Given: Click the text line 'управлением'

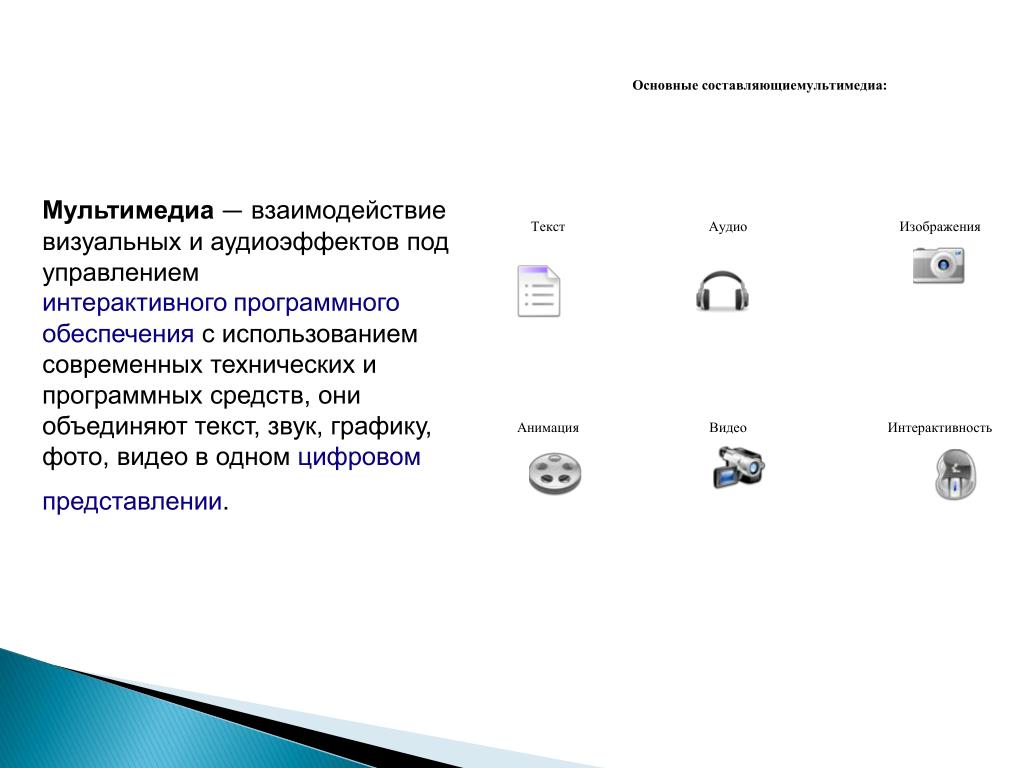Looking at the screenshot, I should point(121,272).
